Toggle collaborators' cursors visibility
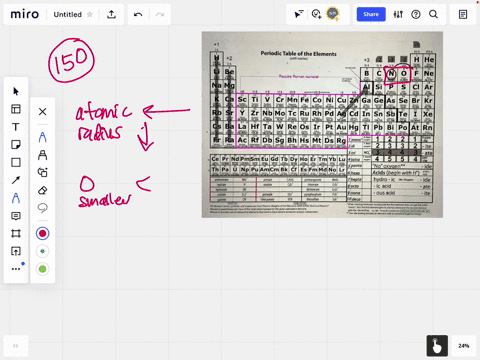This screenshot has height=360, width=480. pyautogui.click(x=299, y=14)
